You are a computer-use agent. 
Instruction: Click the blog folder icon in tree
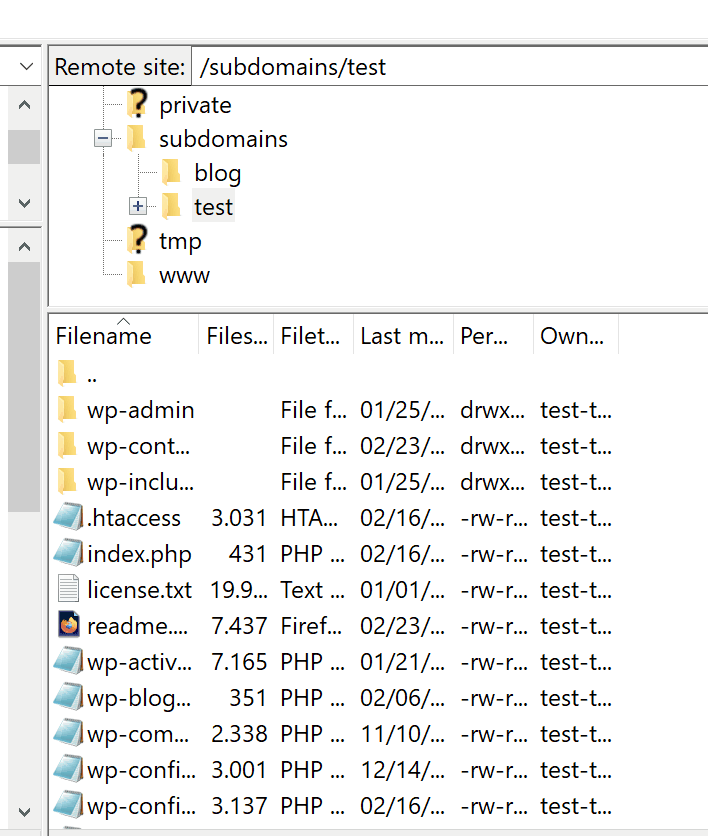point(171,172)
